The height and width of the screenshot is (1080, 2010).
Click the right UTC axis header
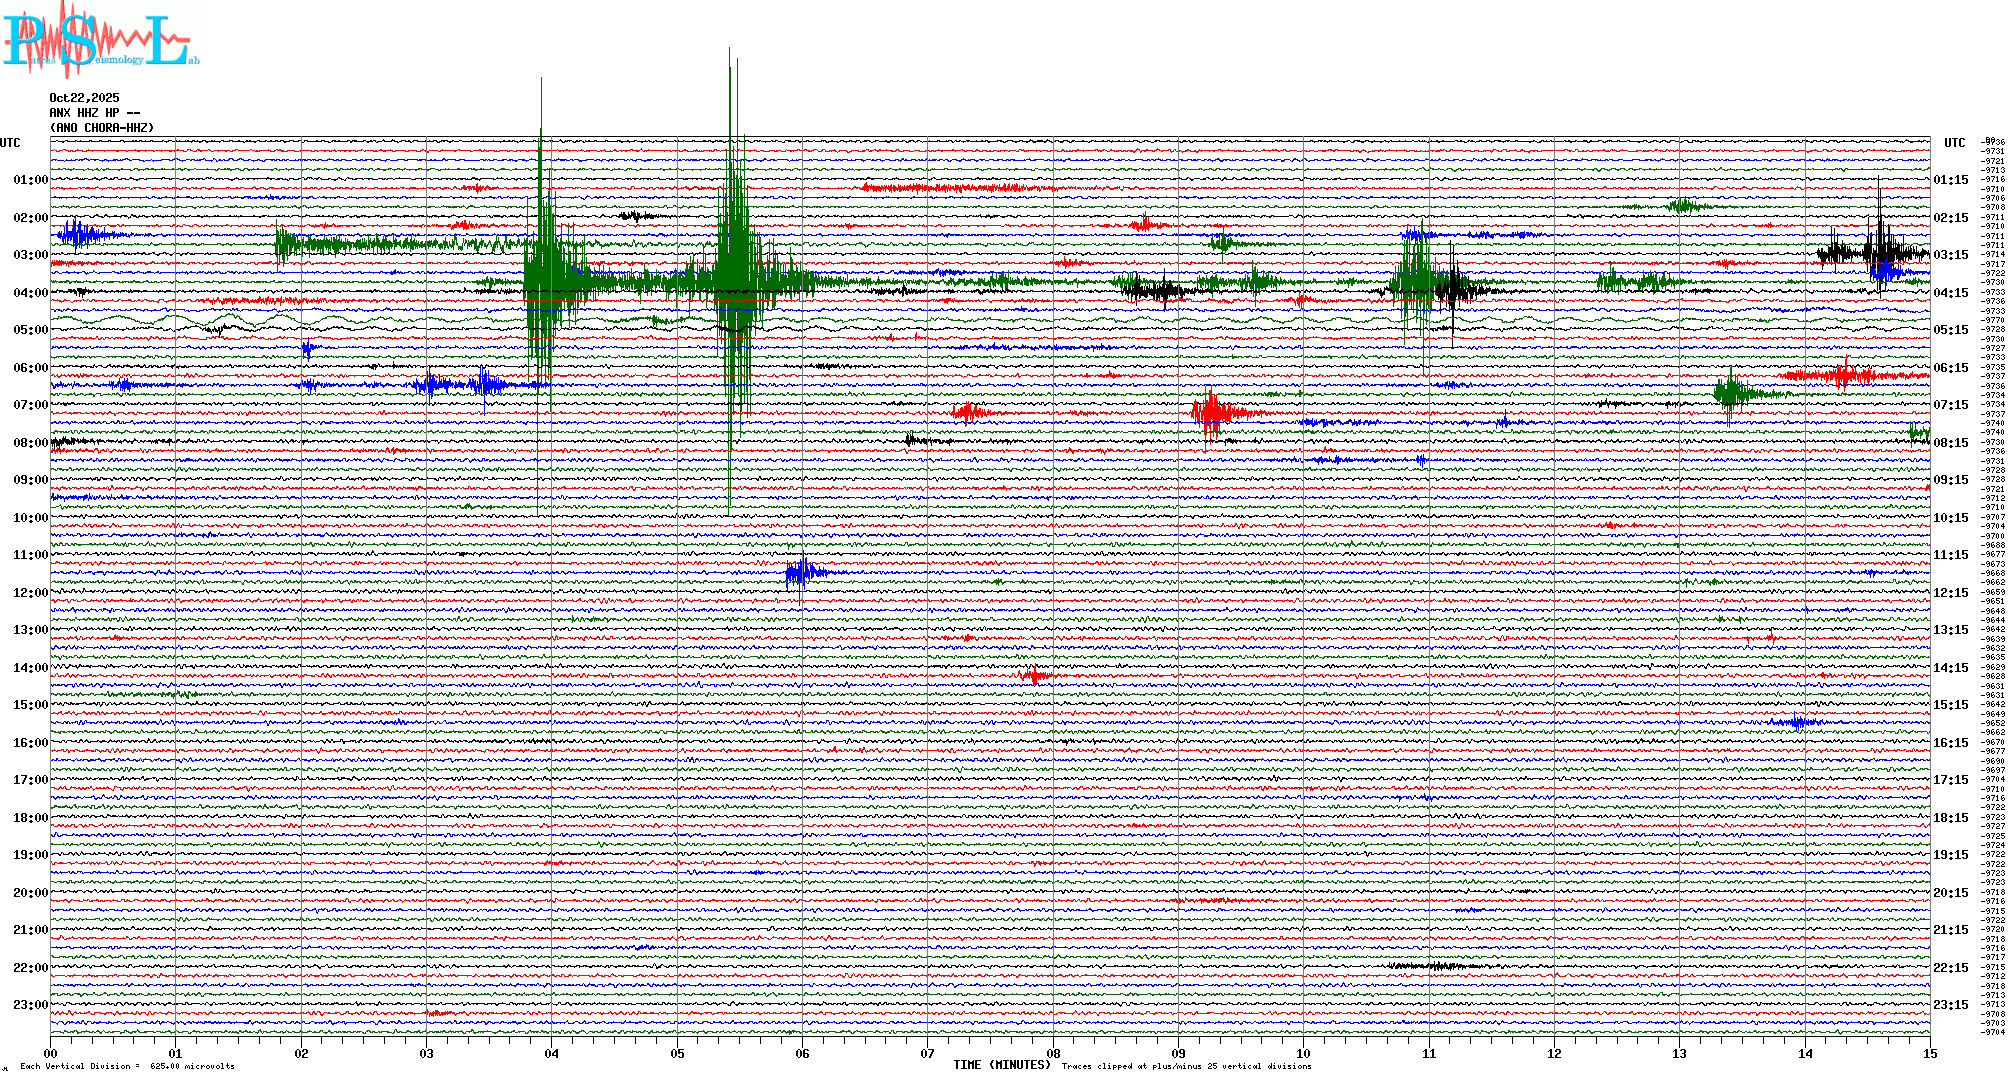(x=1954, y=143)
